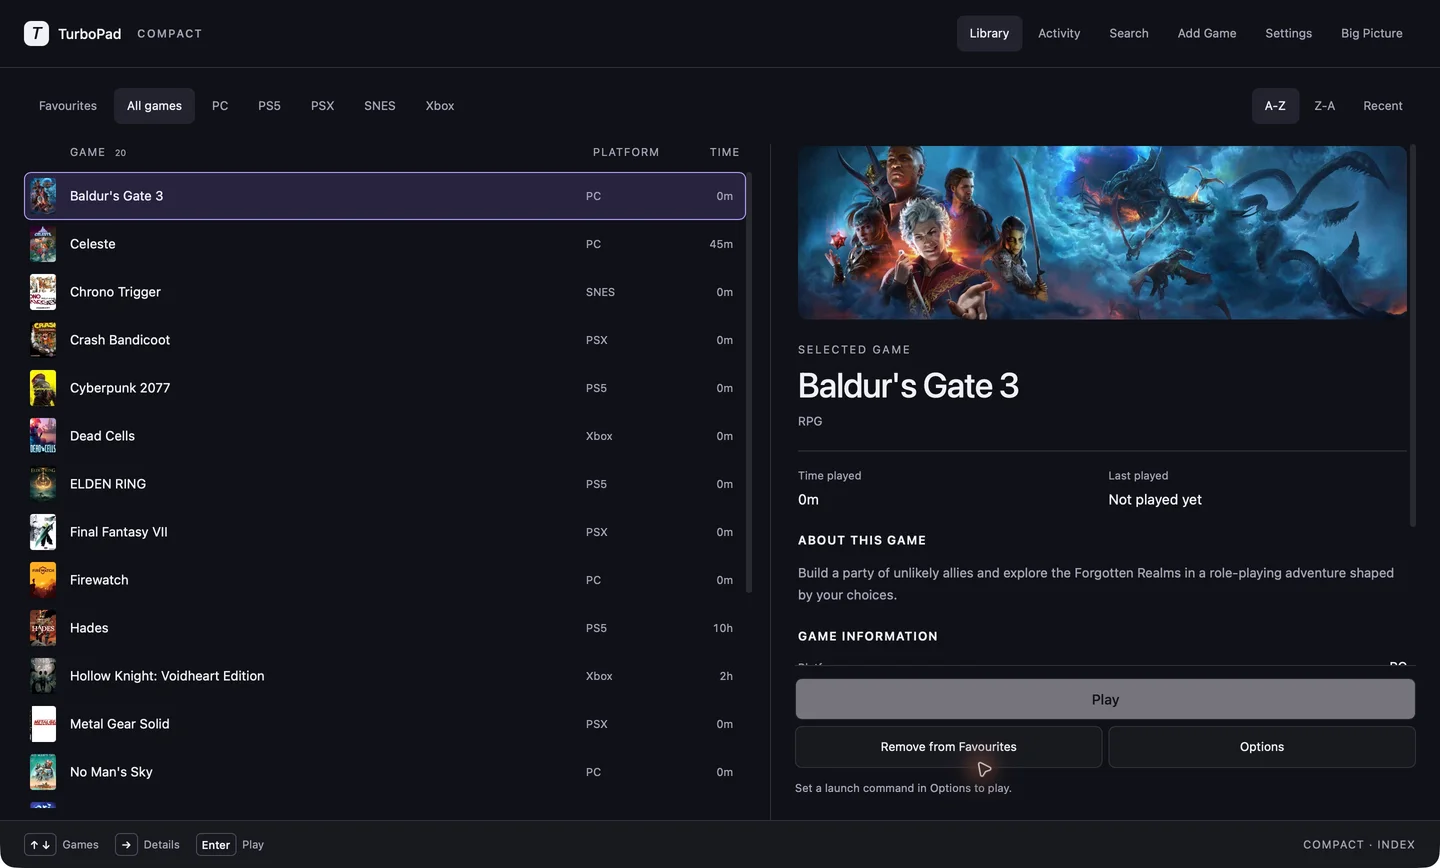Click the Cyberpunk 2077 cover art icon

tap(43, 388)
